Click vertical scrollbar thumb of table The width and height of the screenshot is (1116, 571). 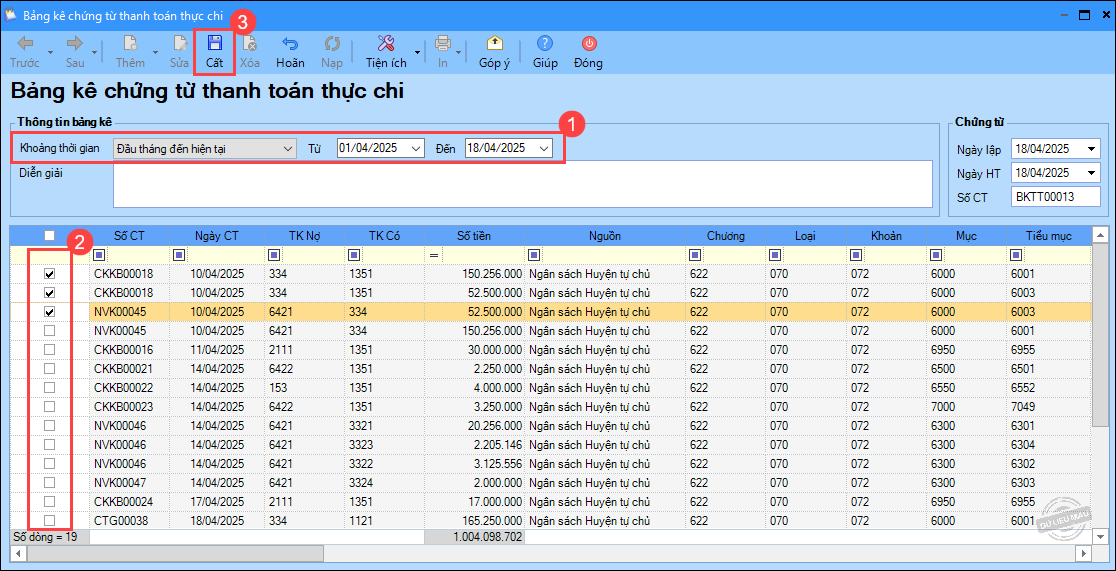[x=1100, y=335]
